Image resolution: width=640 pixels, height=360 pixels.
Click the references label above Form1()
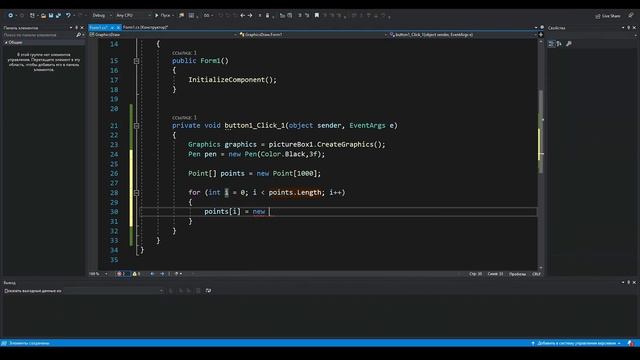pyautogui.click(x=184, y=53)
